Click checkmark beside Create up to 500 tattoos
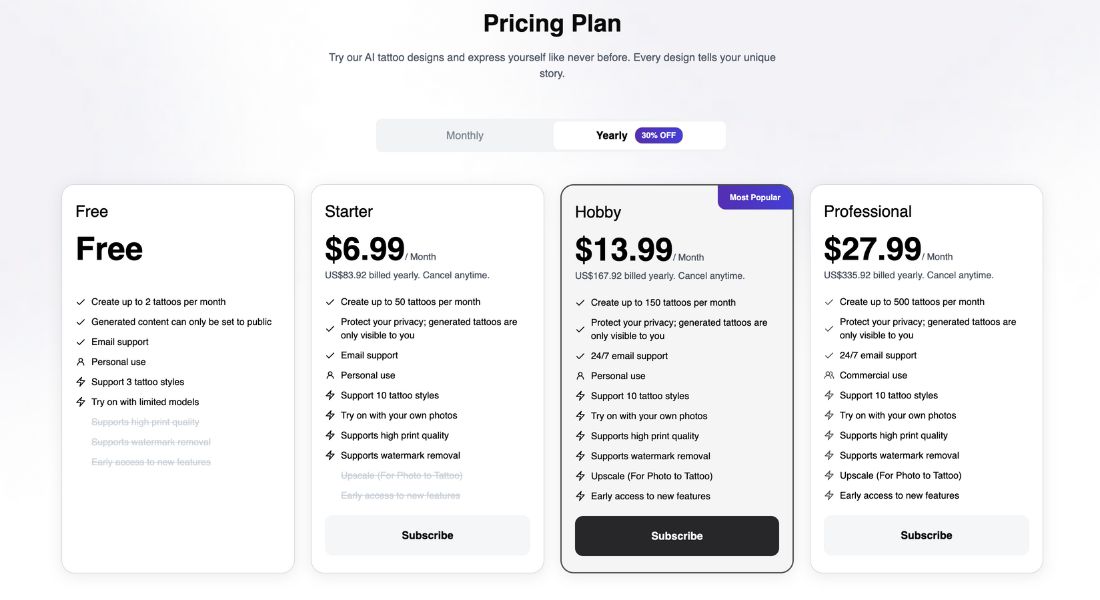 [x=829, y=302]
